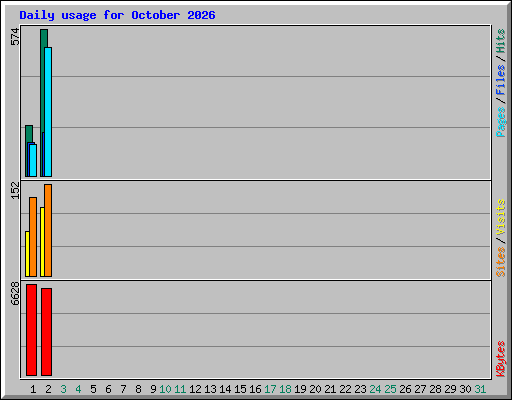The height and width of the screenshot is (400, 512).
Task: Click day label 12 on the x-axis
Action: click(x=195, y=389)
